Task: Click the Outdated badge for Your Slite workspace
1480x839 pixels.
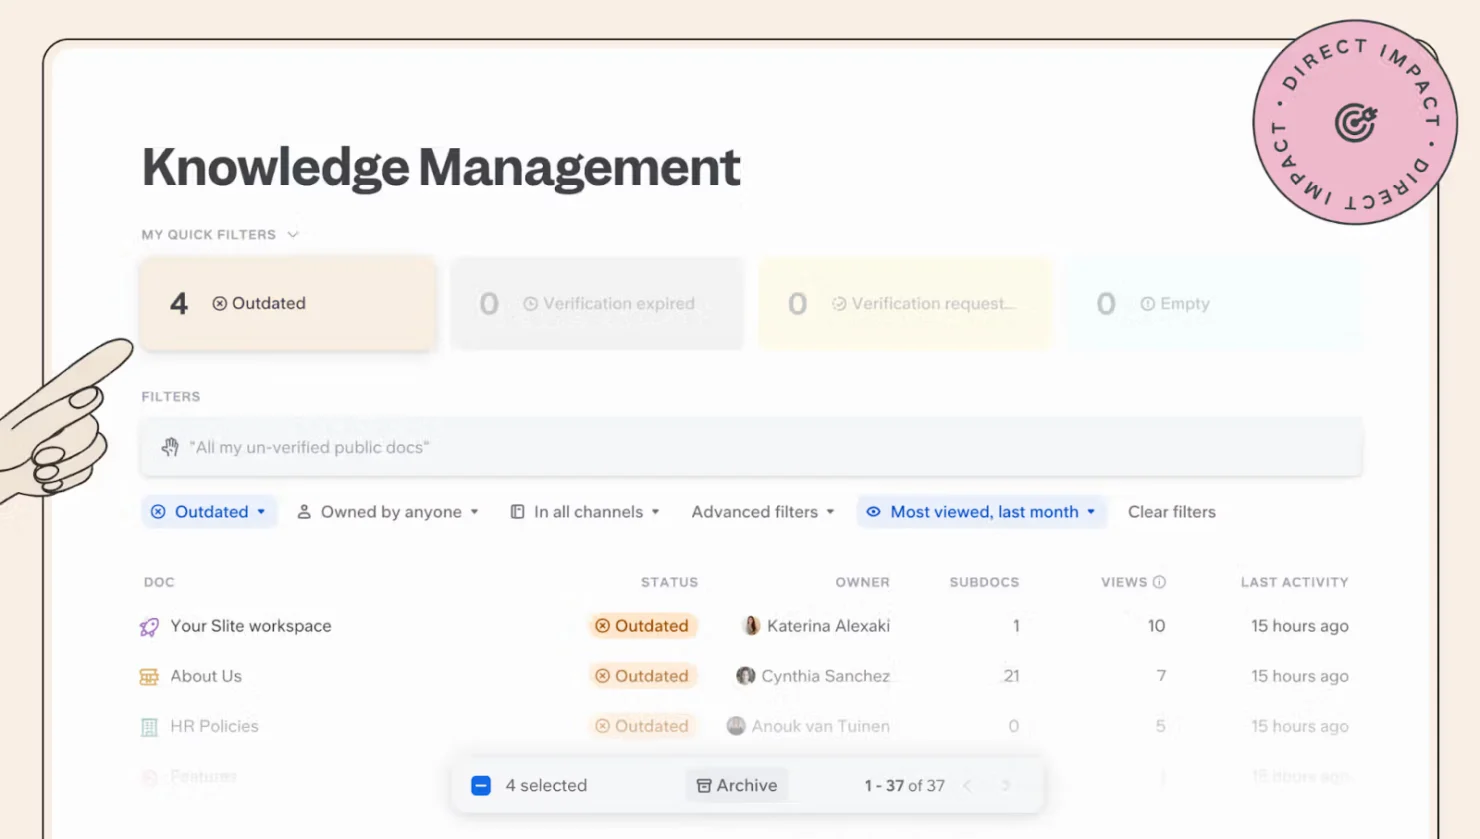Action: tap(642, 626)
